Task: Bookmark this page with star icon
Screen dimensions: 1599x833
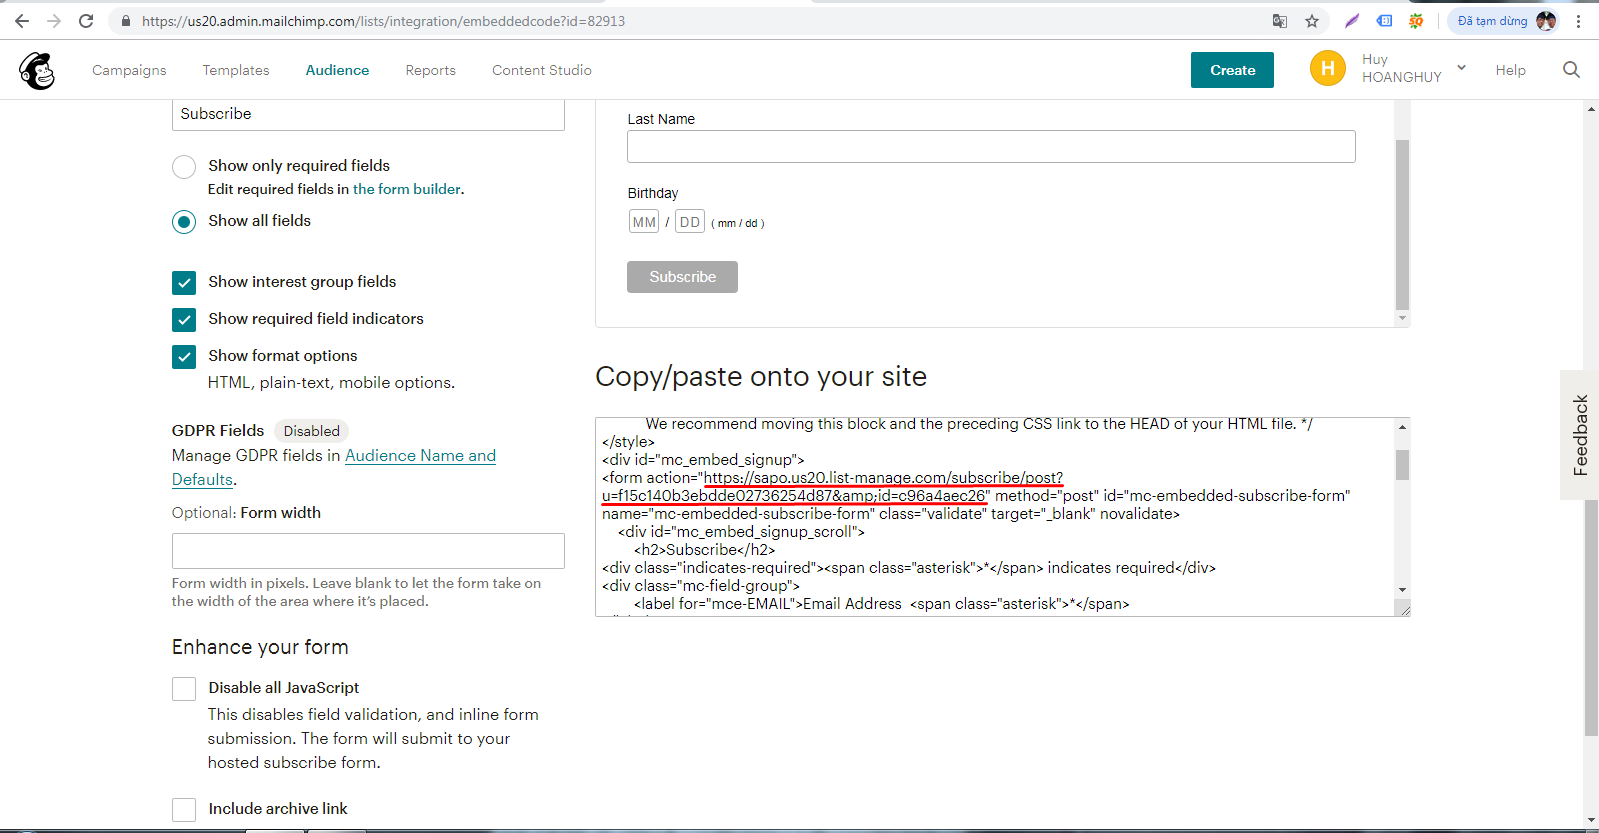Action: [x=1312, y=21]
